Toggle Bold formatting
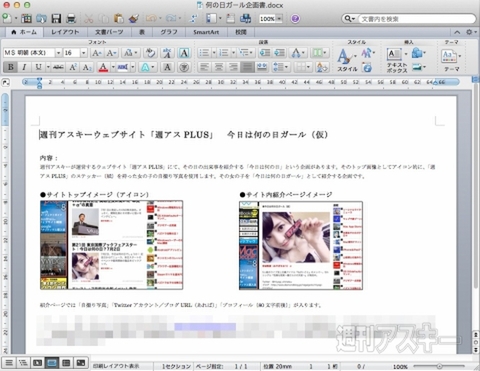 click(11, 67)
